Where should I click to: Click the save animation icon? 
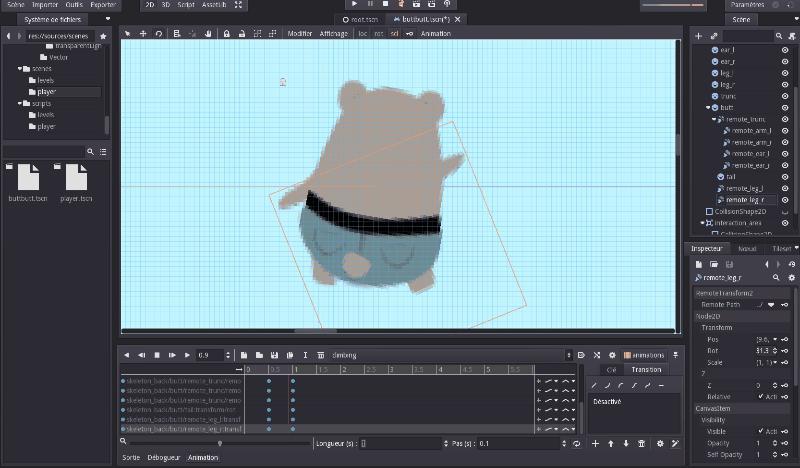(274, 355)
